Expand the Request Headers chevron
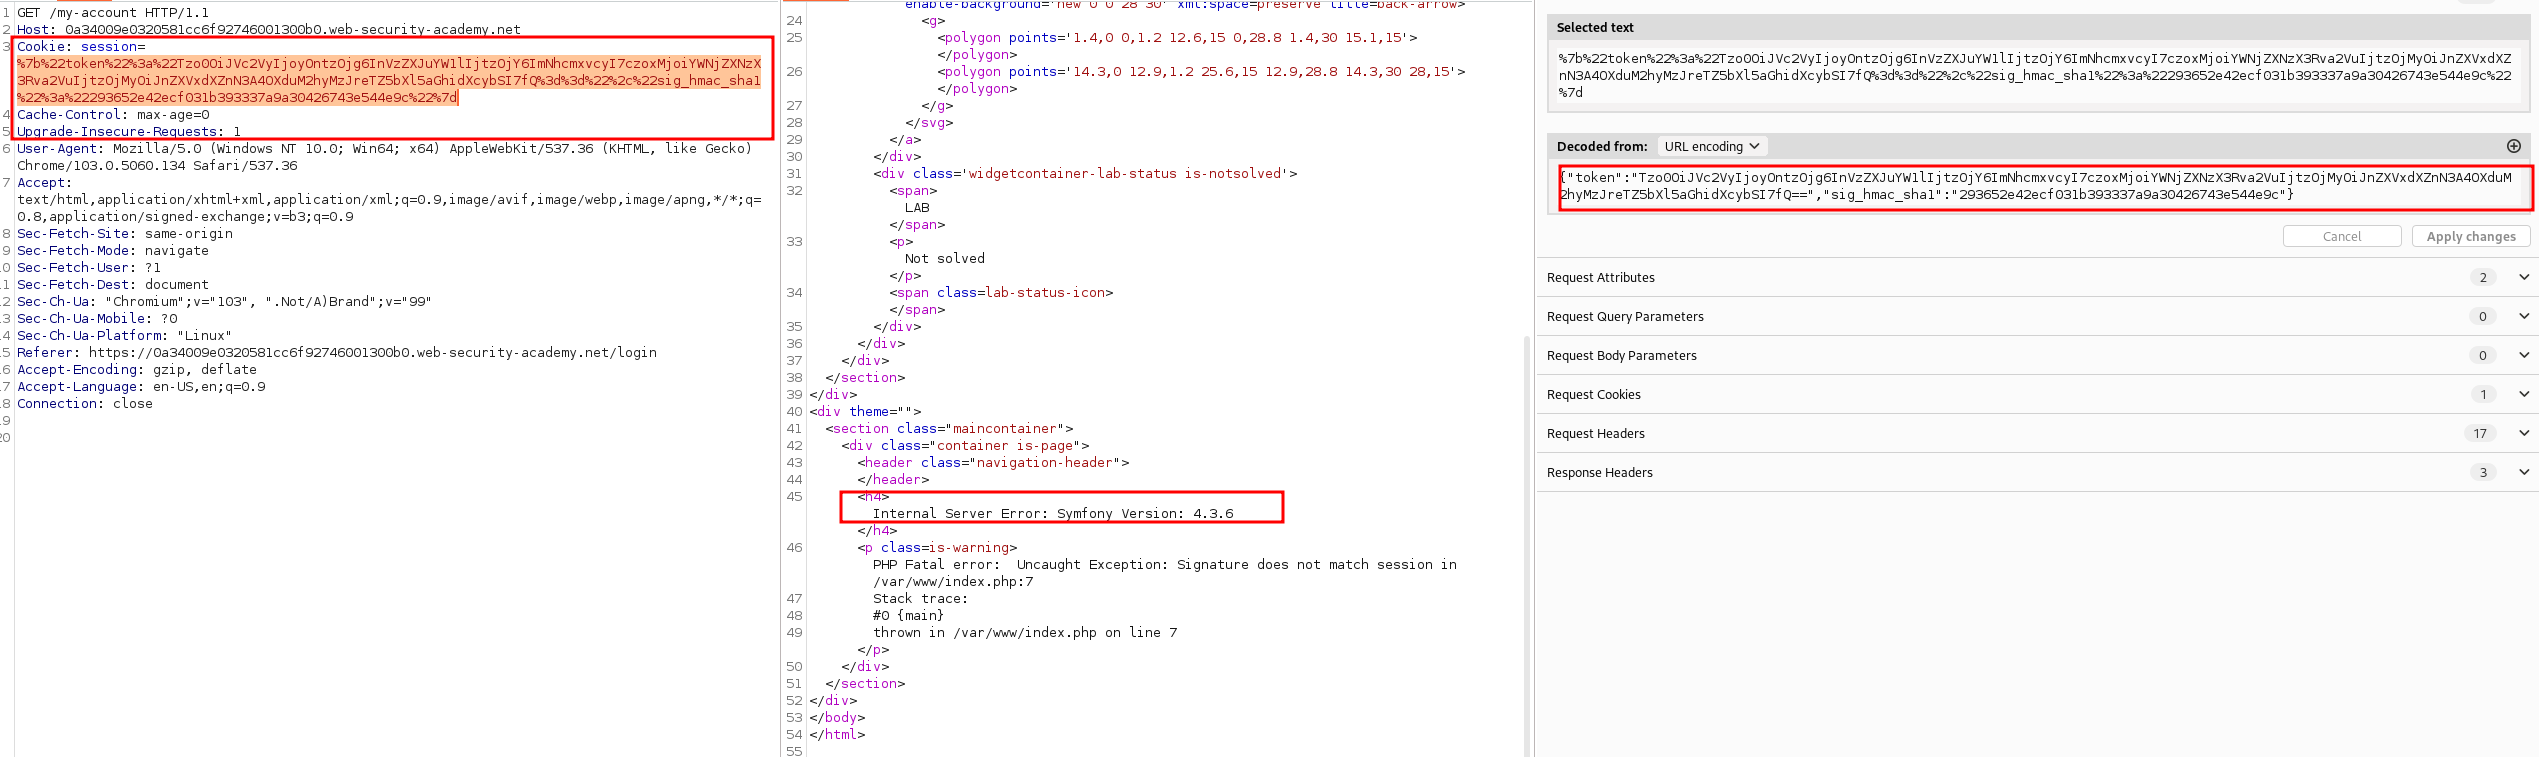 tap(2523, 433)
